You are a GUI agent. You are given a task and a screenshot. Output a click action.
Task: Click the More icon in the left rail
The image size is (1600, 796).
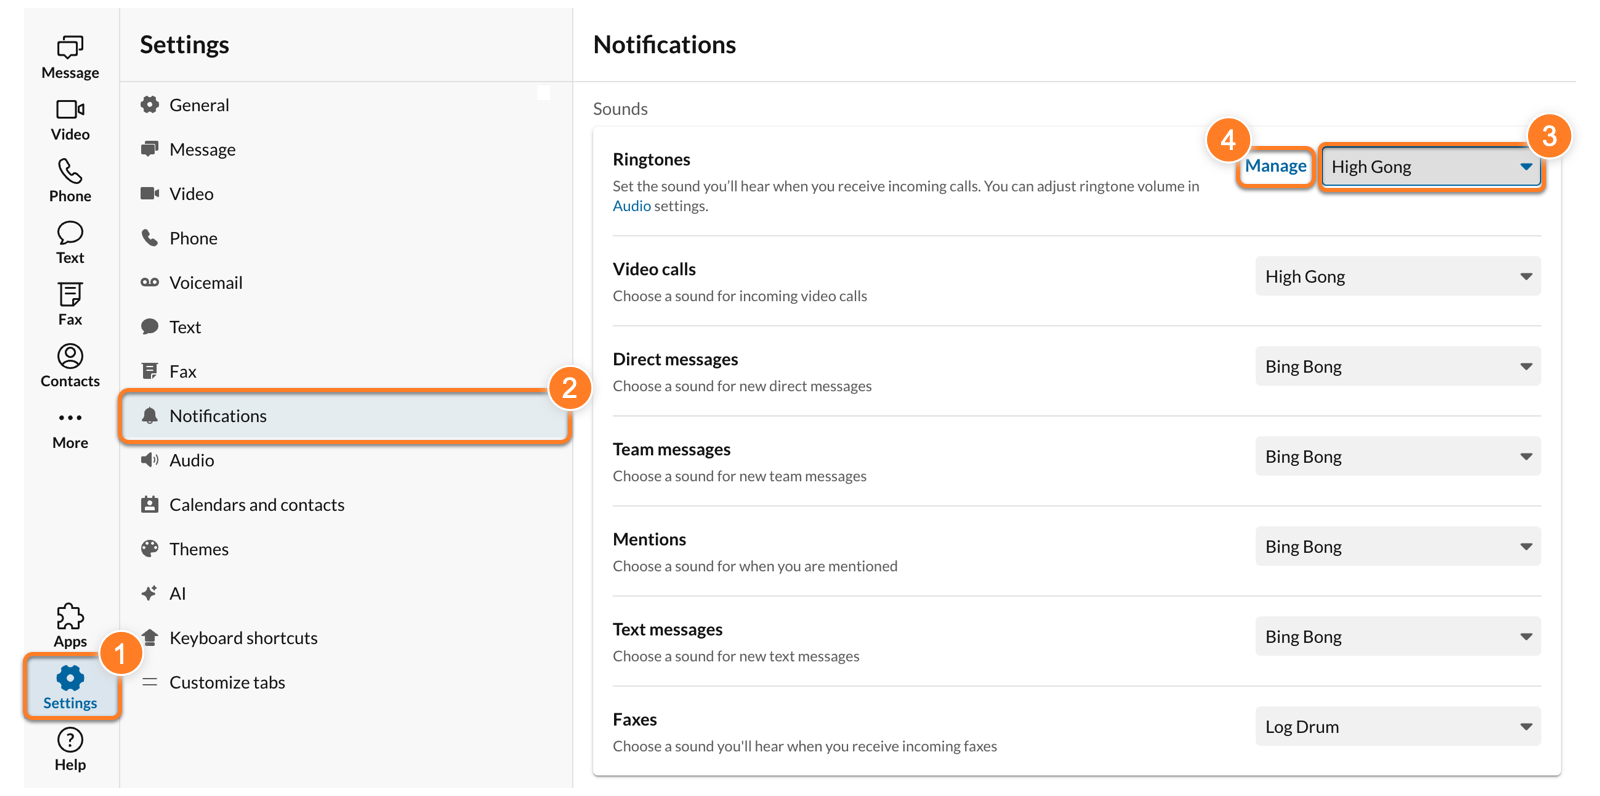tap(69, 427)
